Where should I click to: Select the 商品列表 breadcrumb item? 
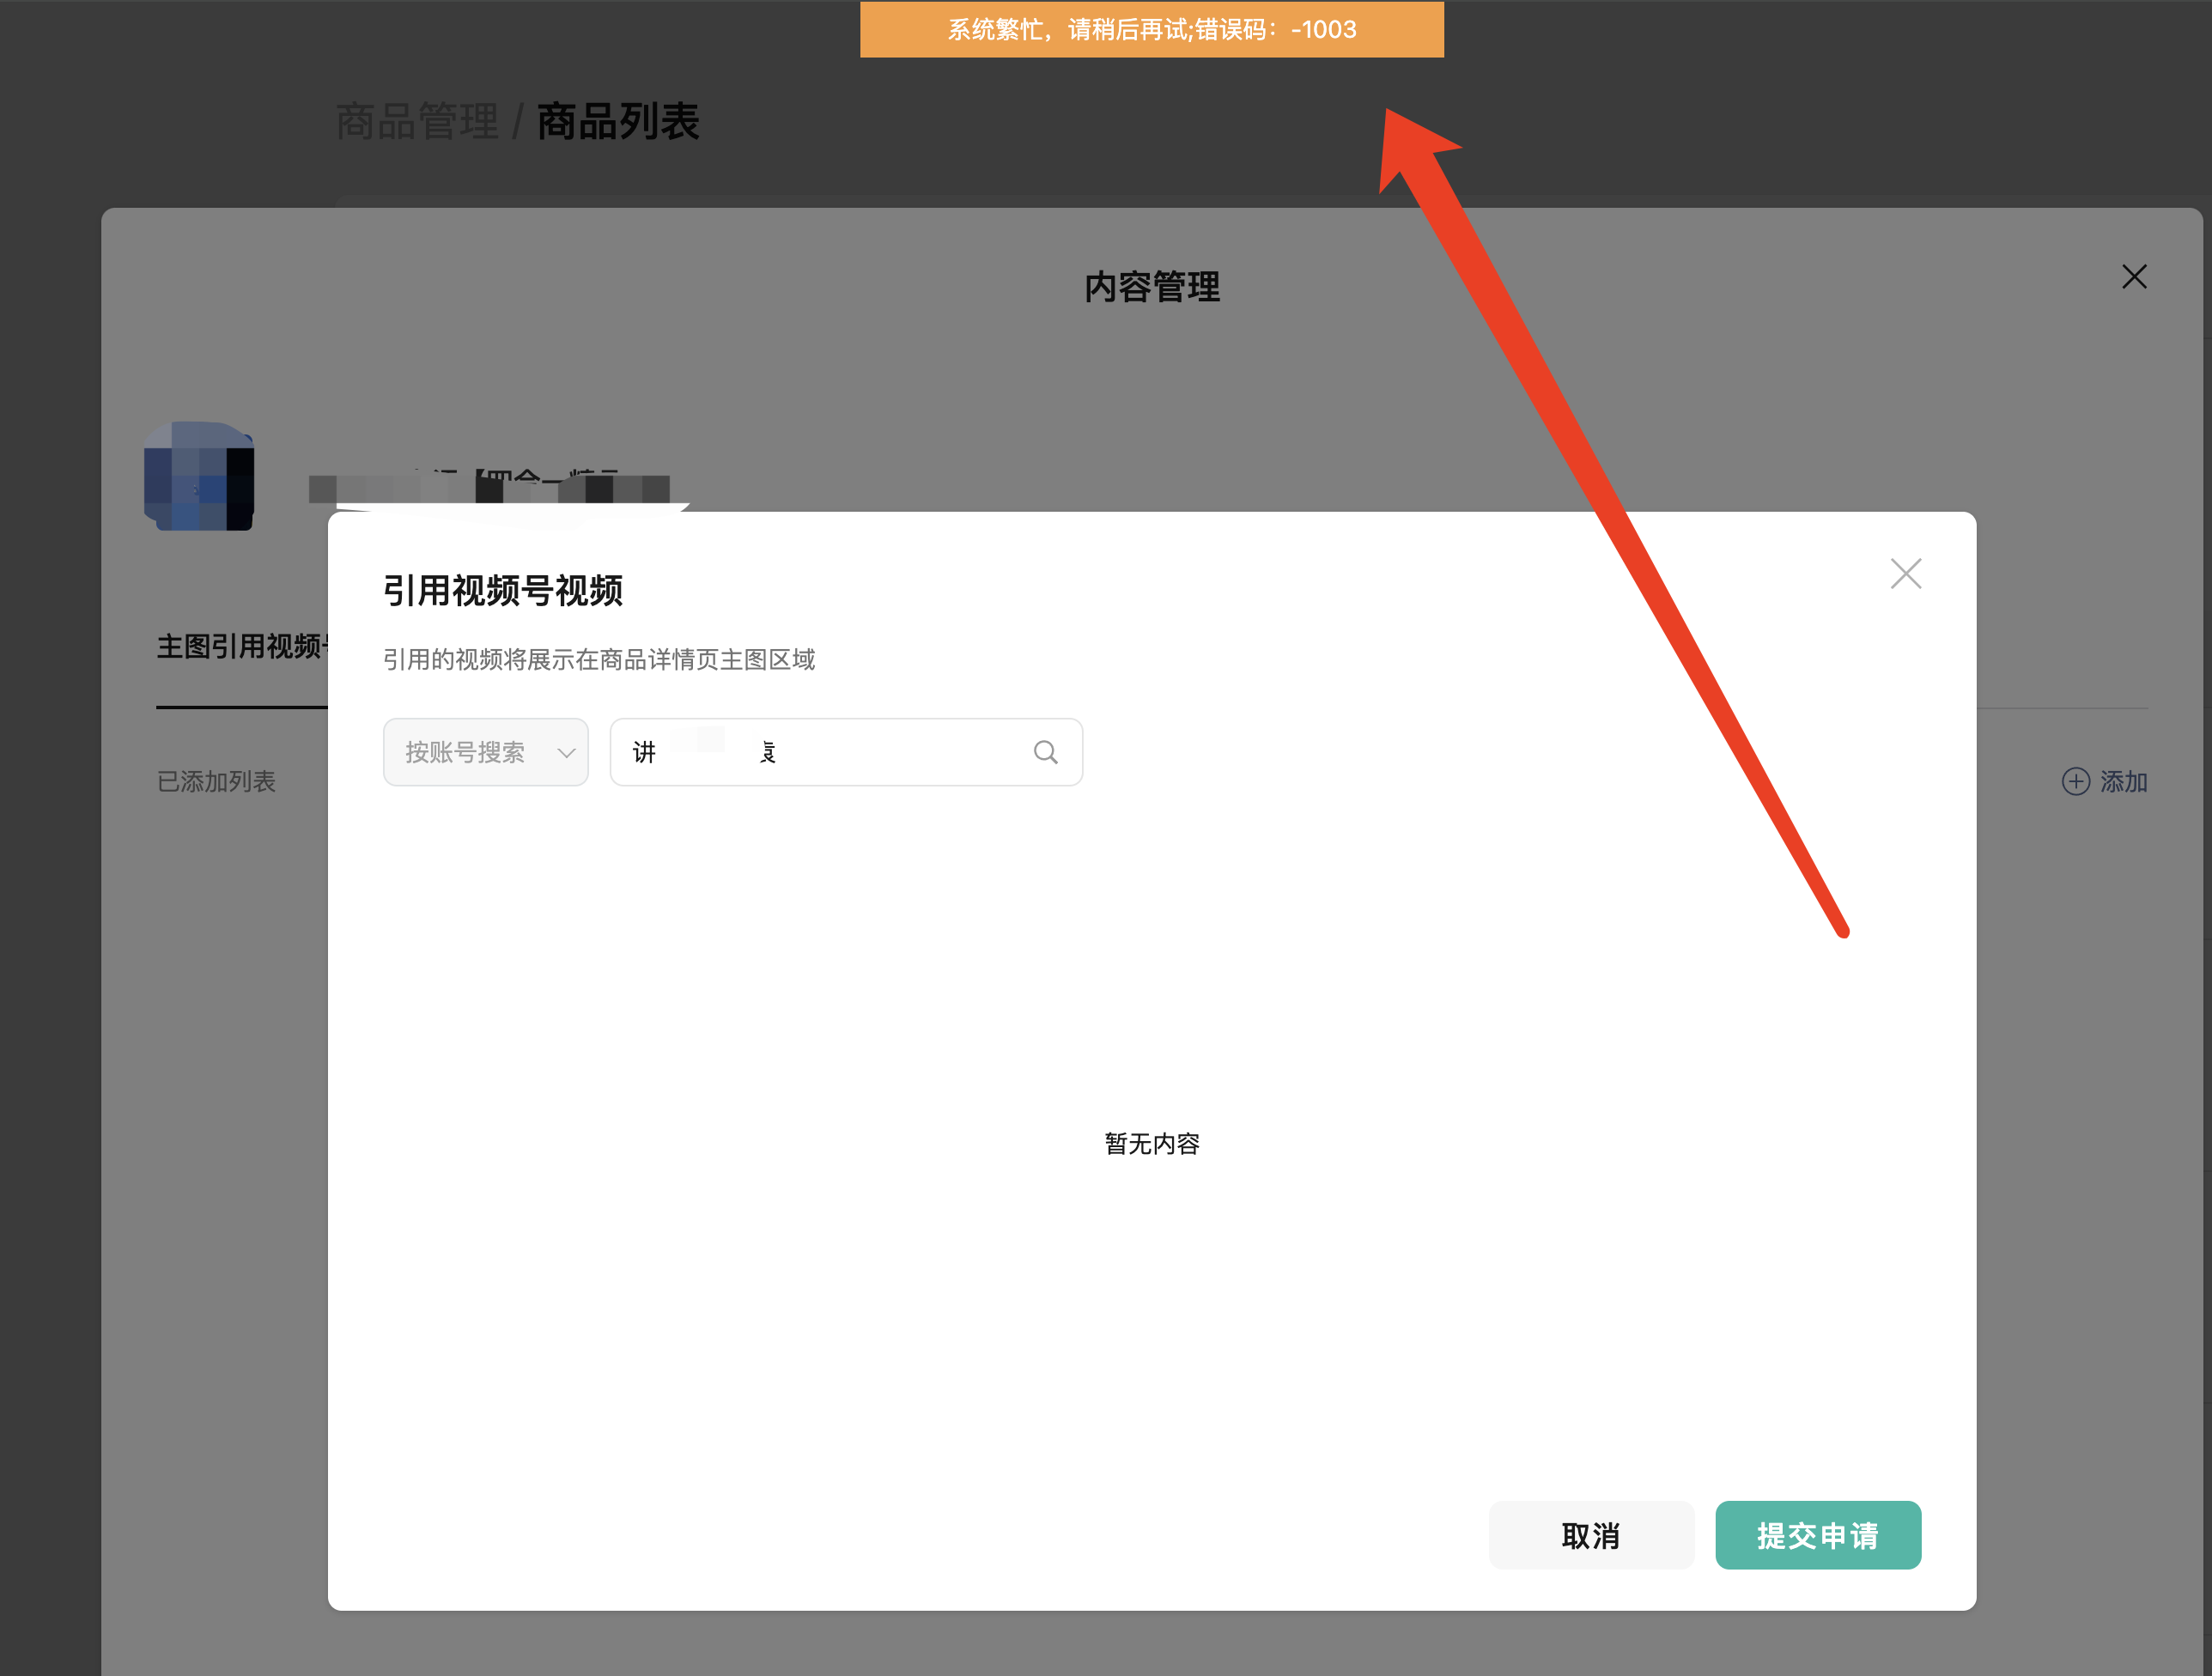click(x=618, y=122)
